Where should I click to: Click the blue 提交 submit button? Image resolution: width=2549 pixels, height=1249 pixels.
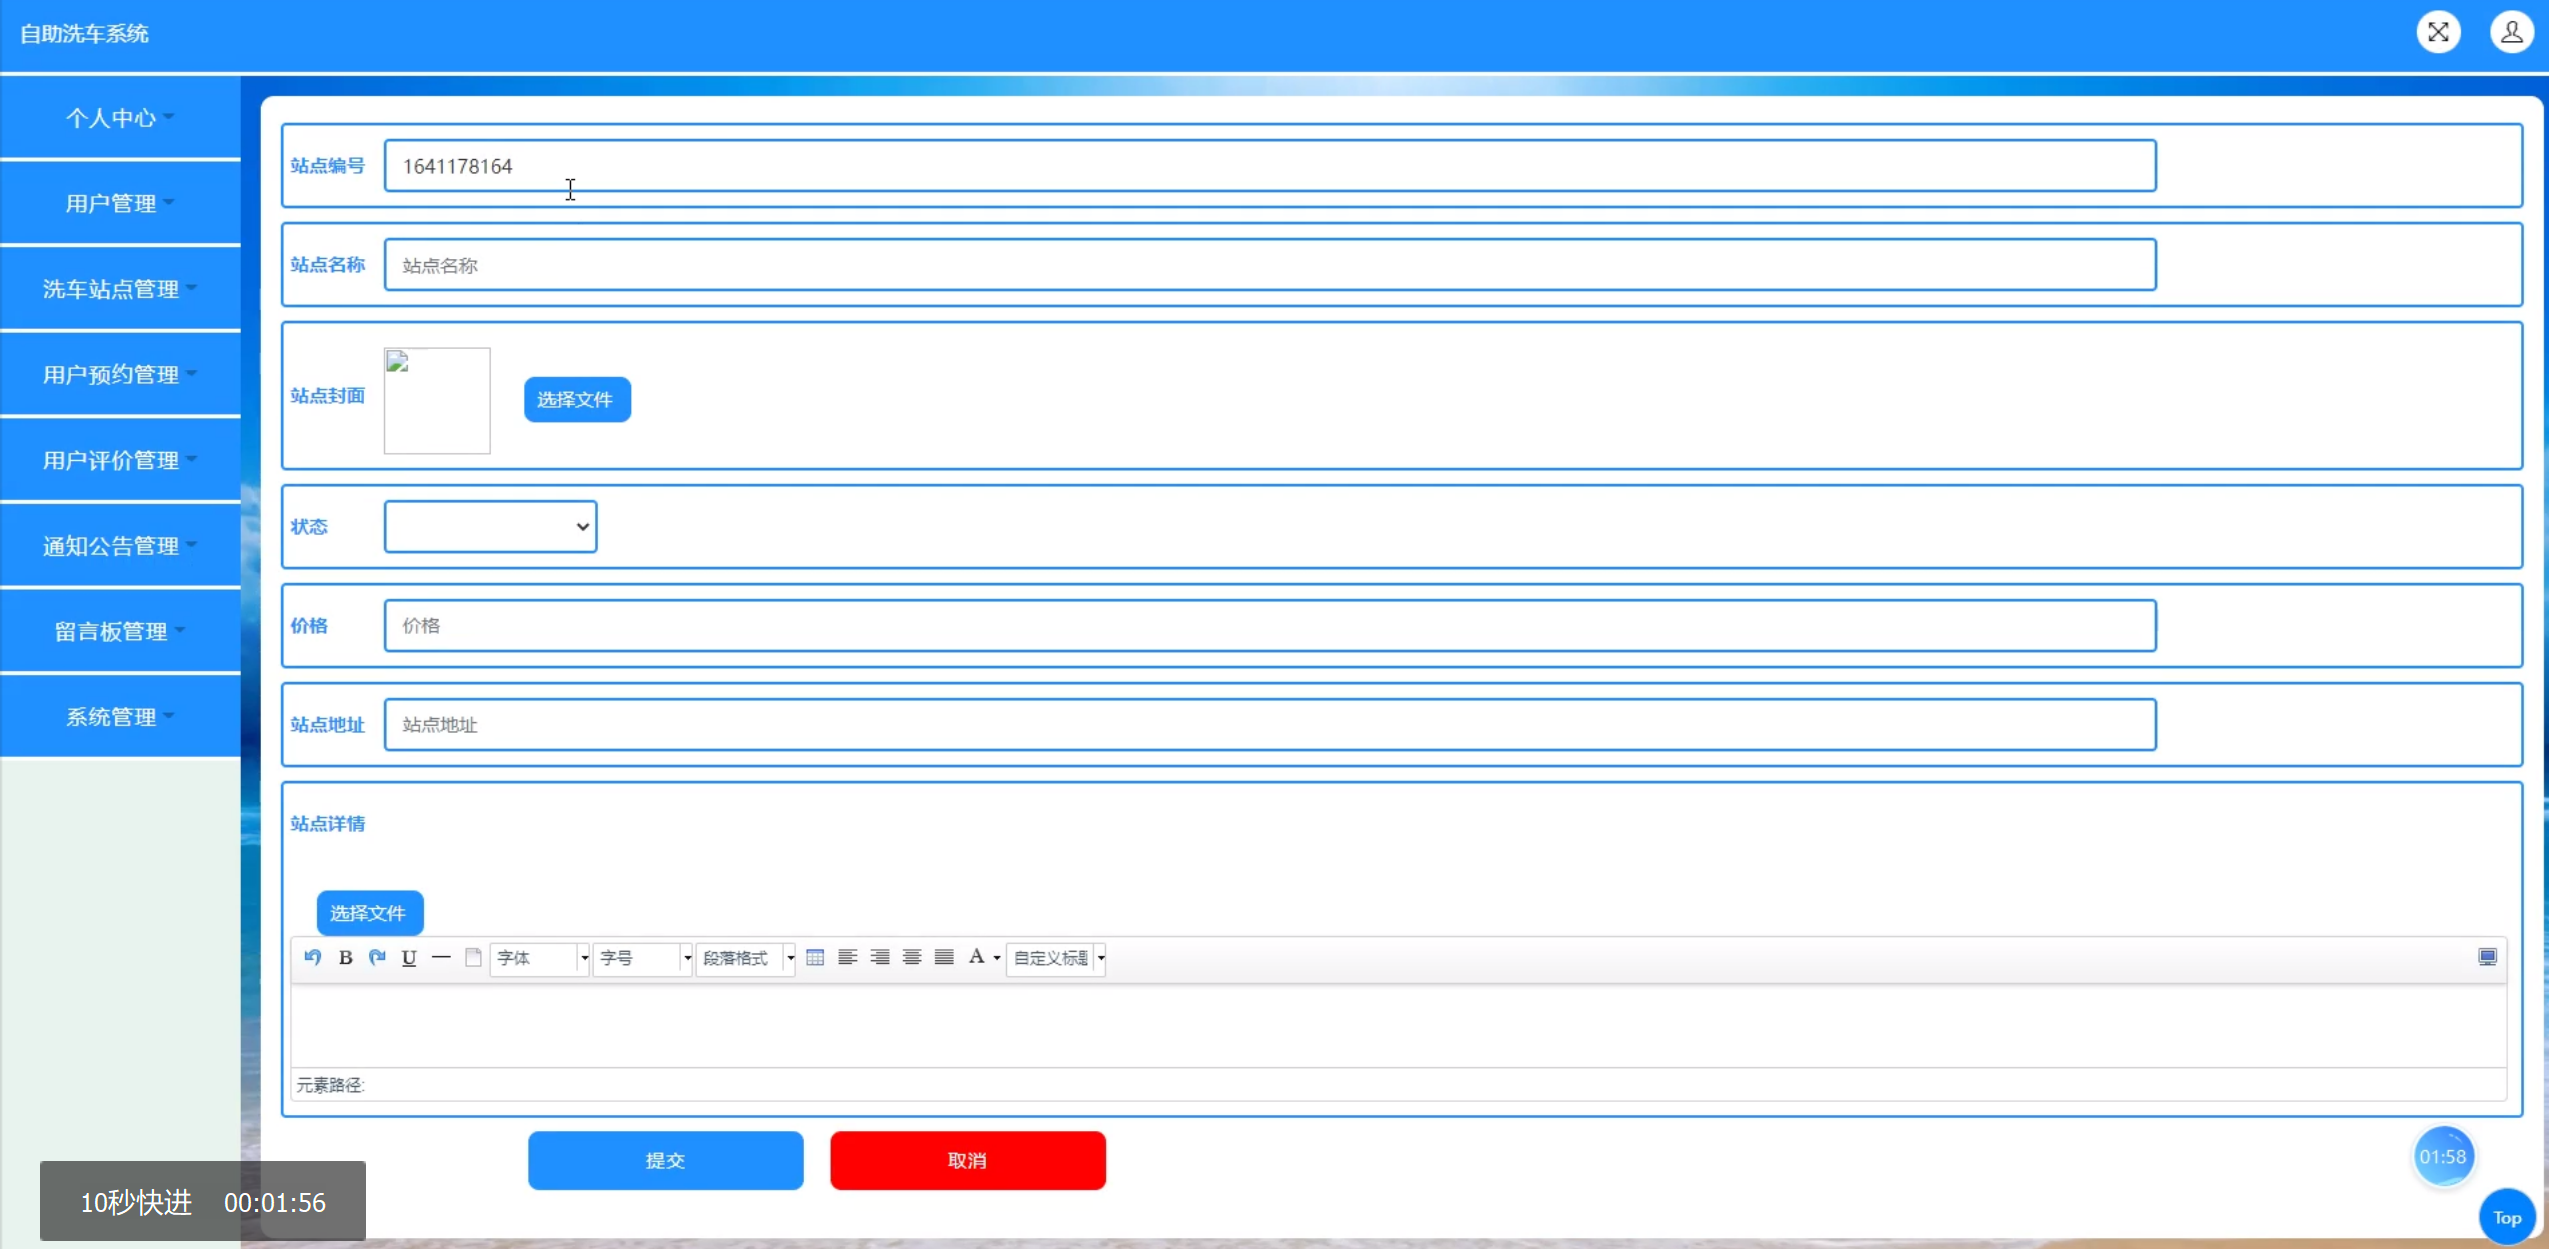tap(665, 1160)
